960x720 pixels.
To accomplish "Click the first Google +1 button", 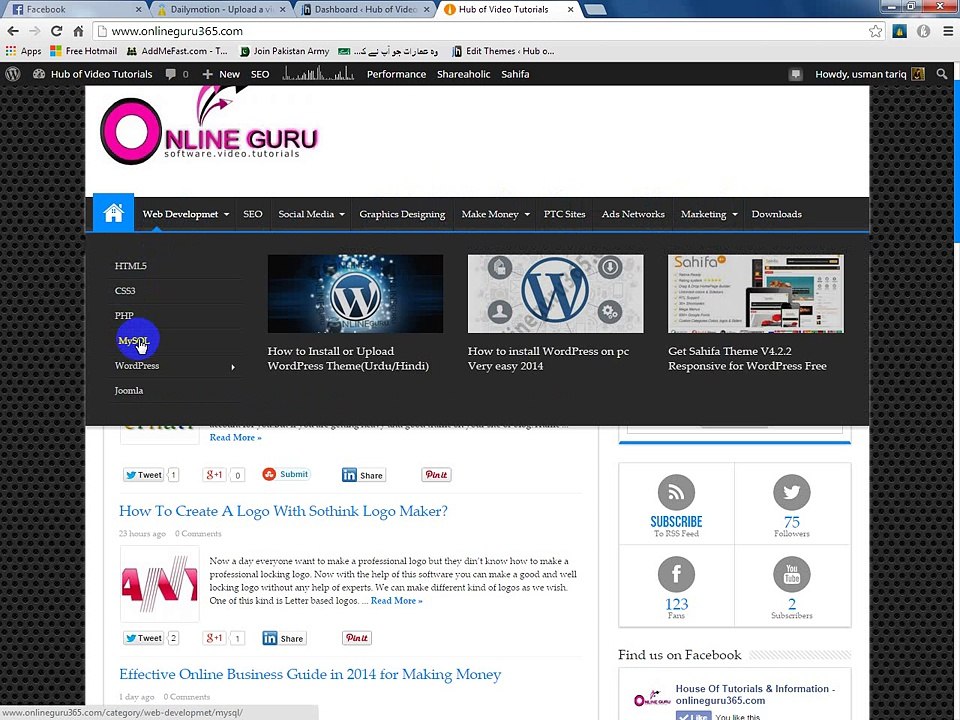I will point(214,474).
